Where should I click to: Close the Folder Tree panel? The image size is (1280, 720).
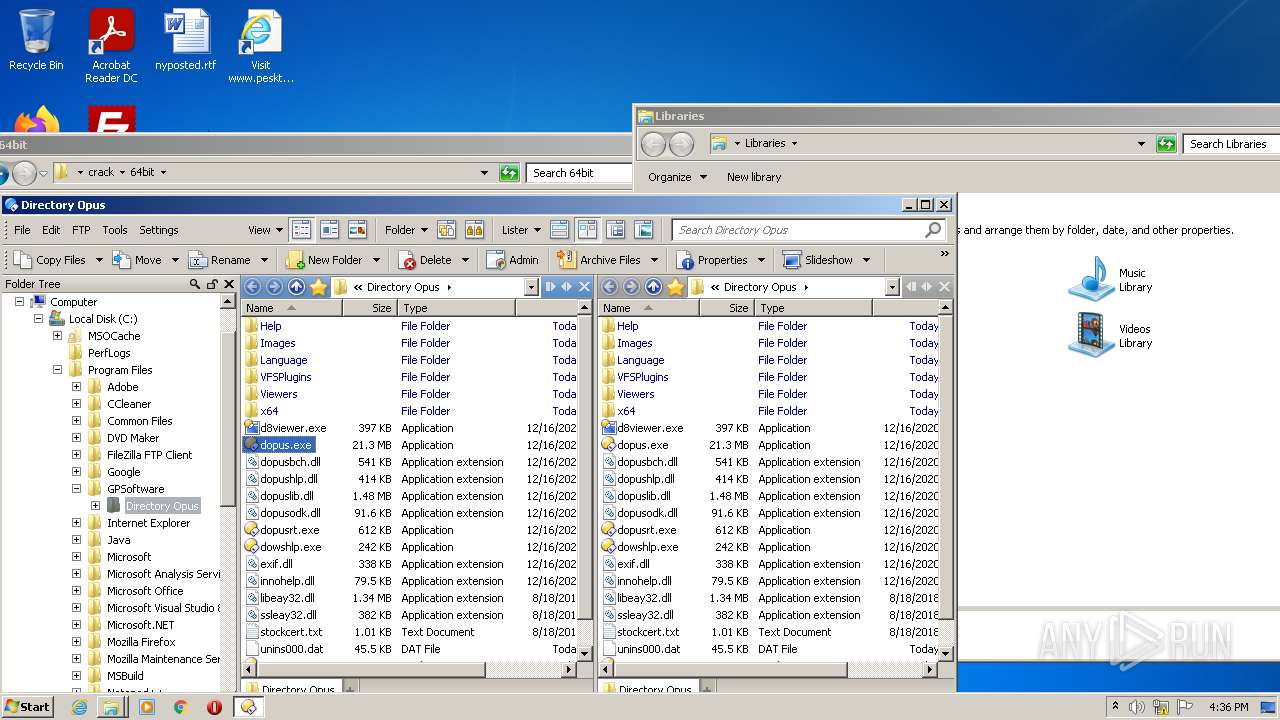229,284
